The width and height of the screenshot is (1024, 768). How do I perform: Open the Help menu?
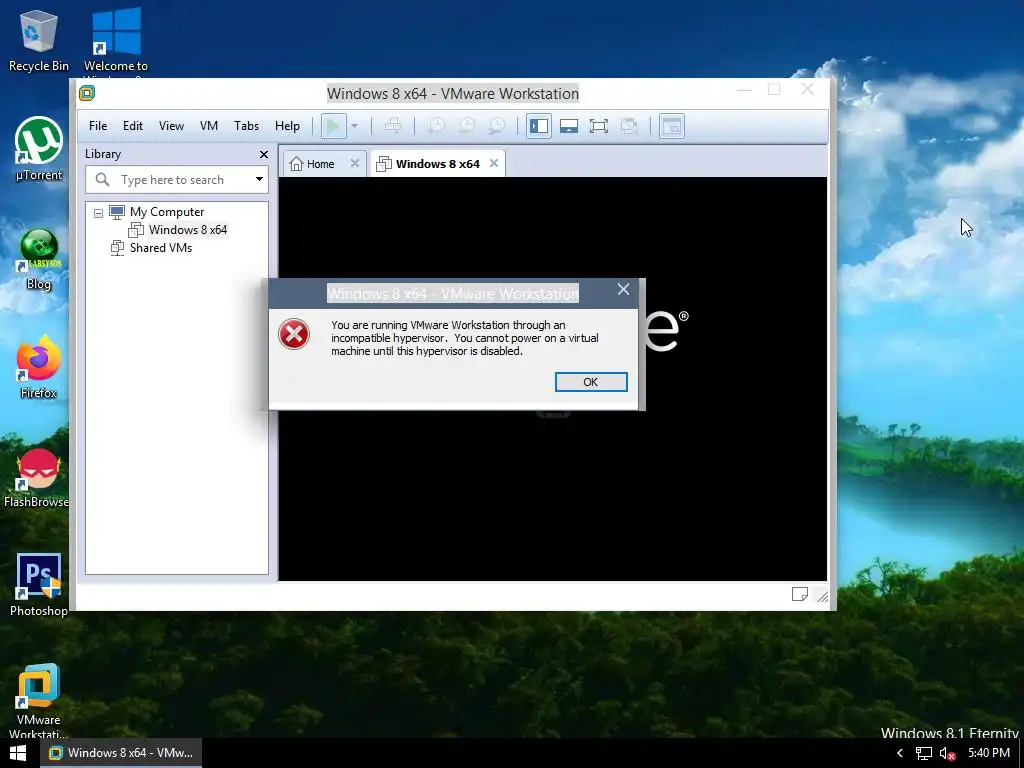coord(287,126)
